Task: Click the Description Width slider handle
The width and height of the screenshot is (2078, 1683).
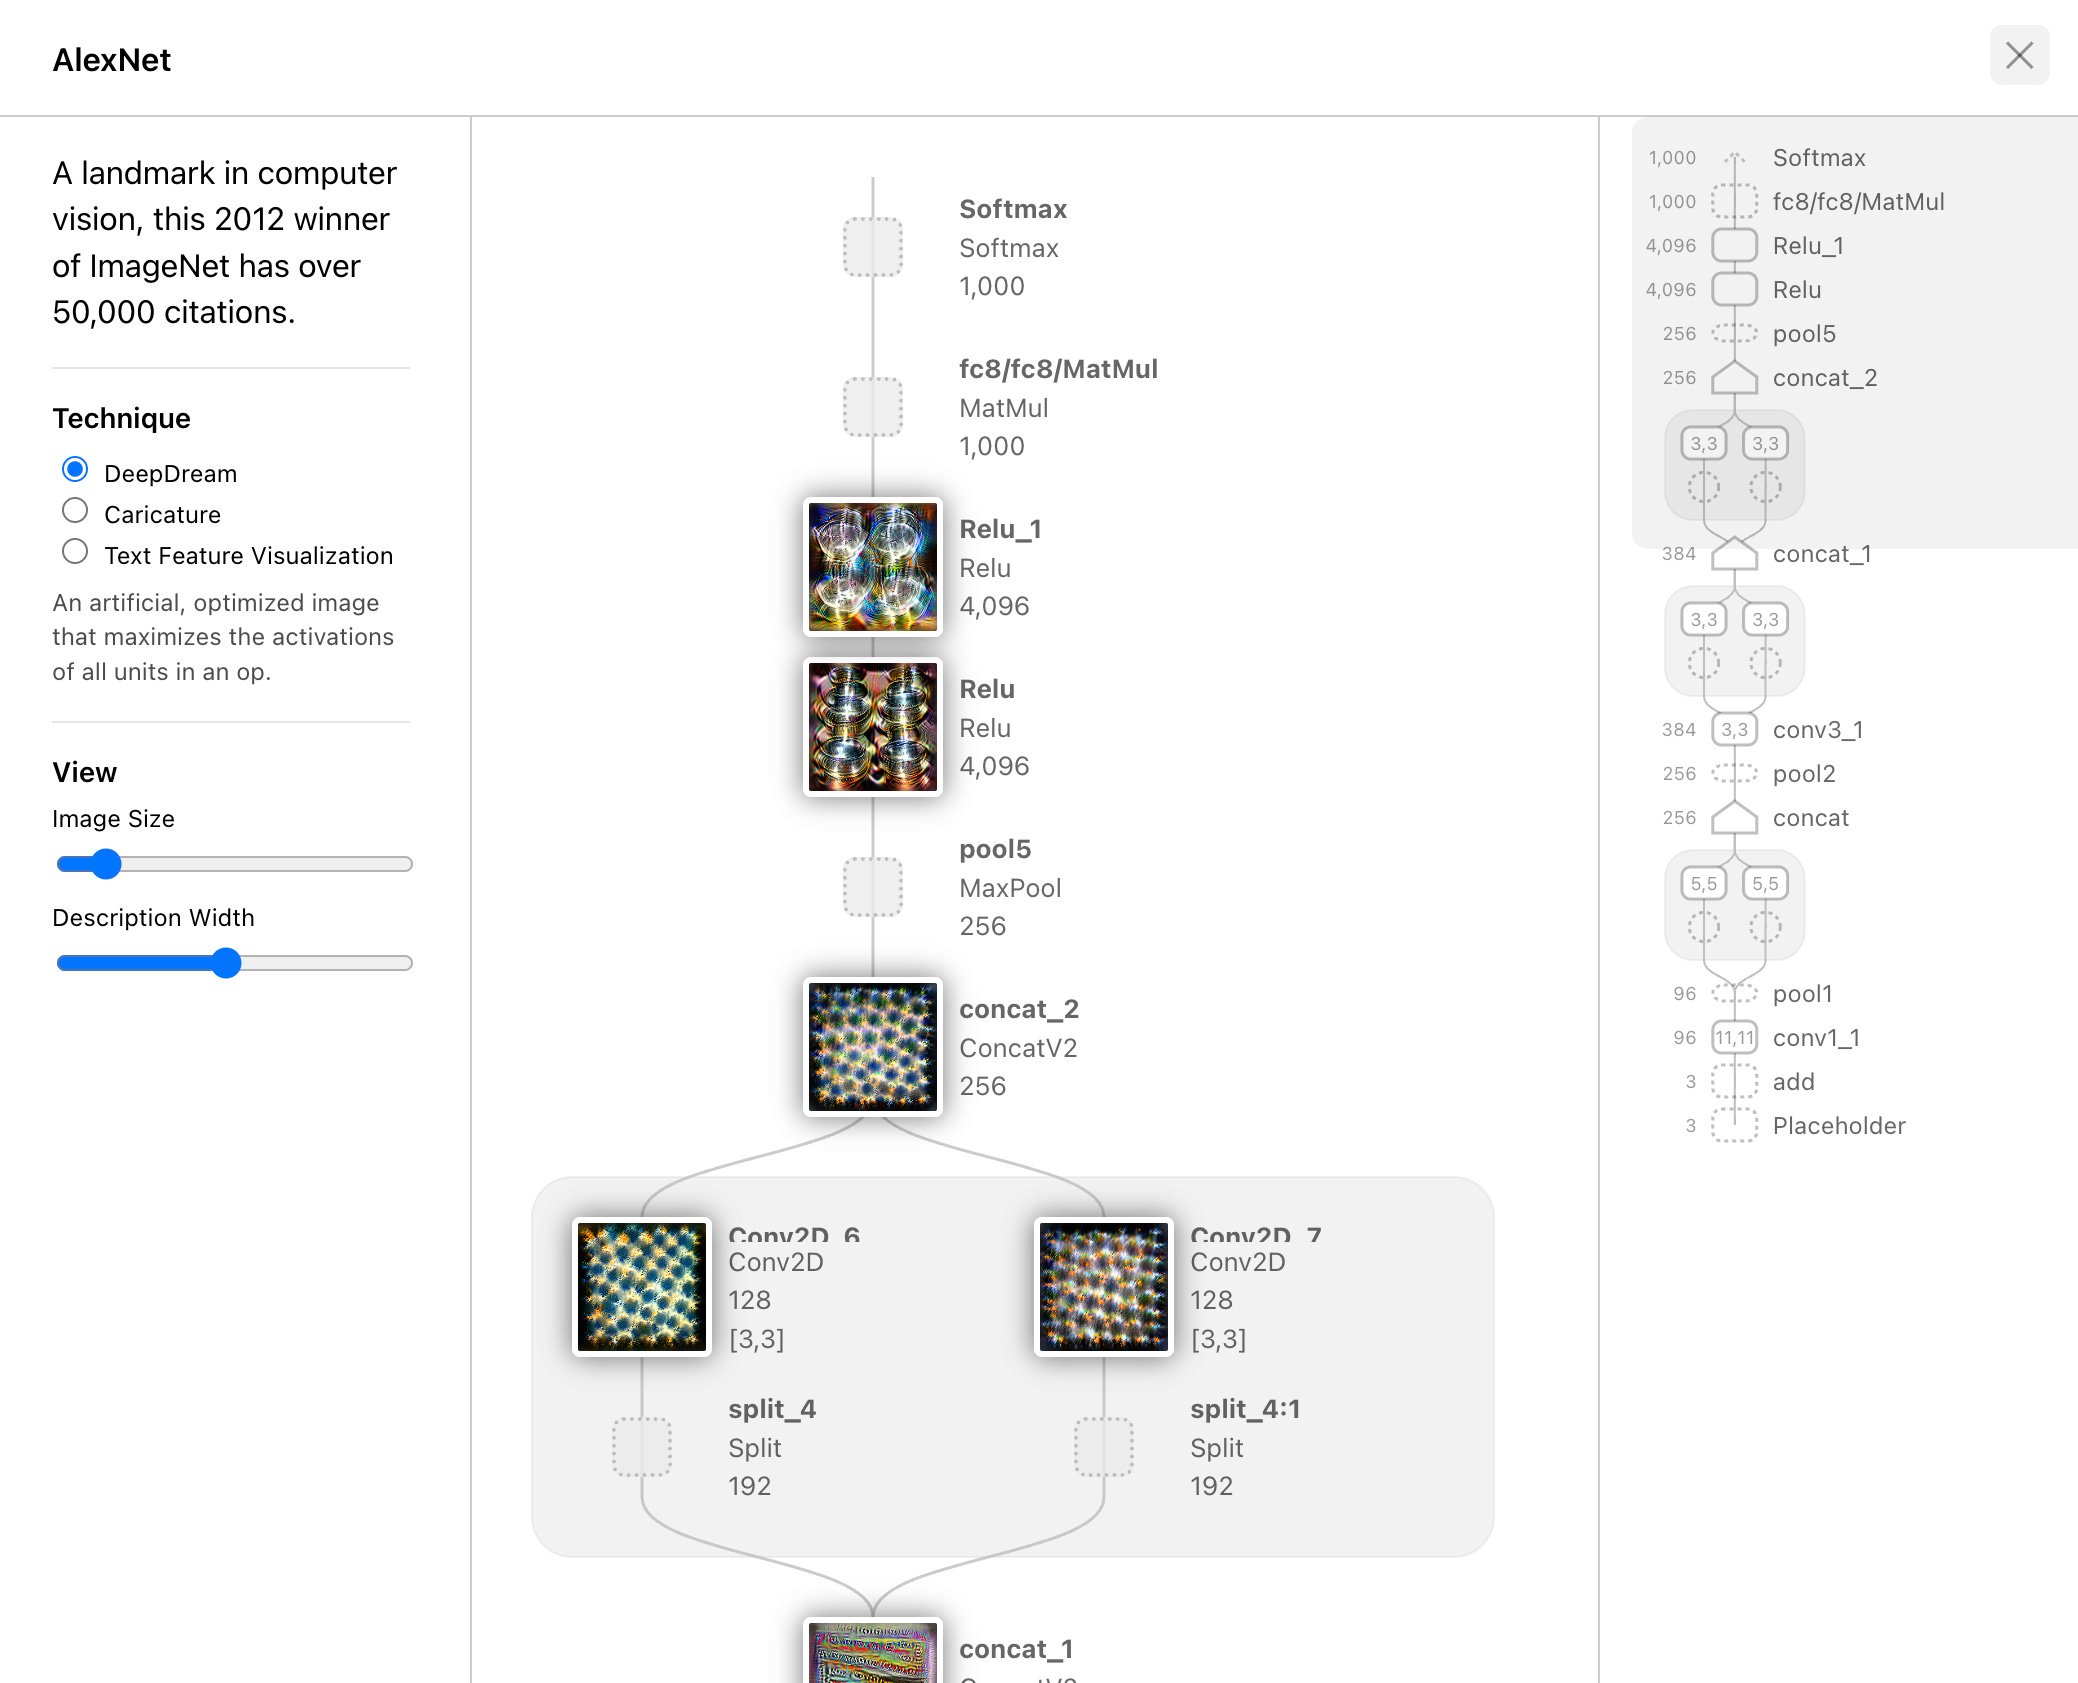Action: [227, 963]
